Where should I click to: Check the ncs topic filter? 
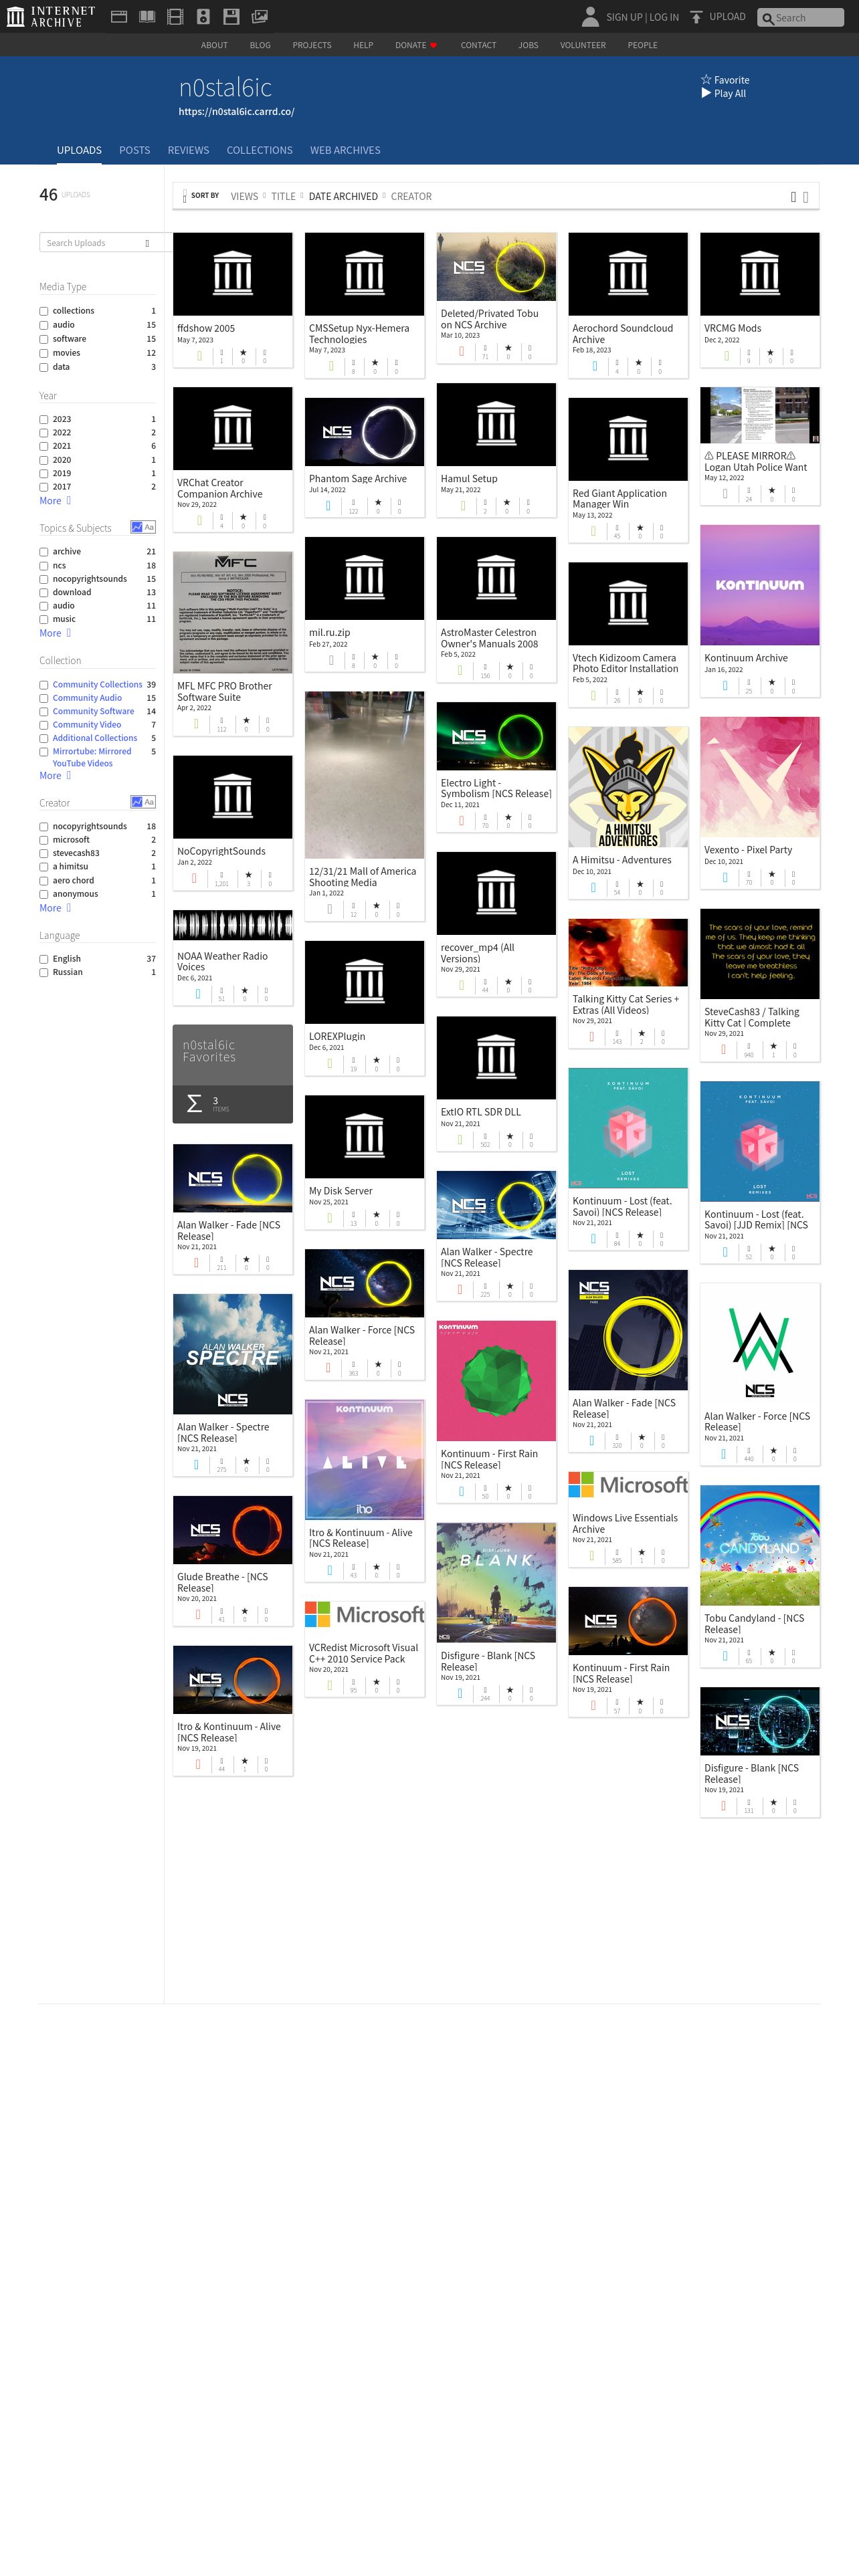click(44, 565)
